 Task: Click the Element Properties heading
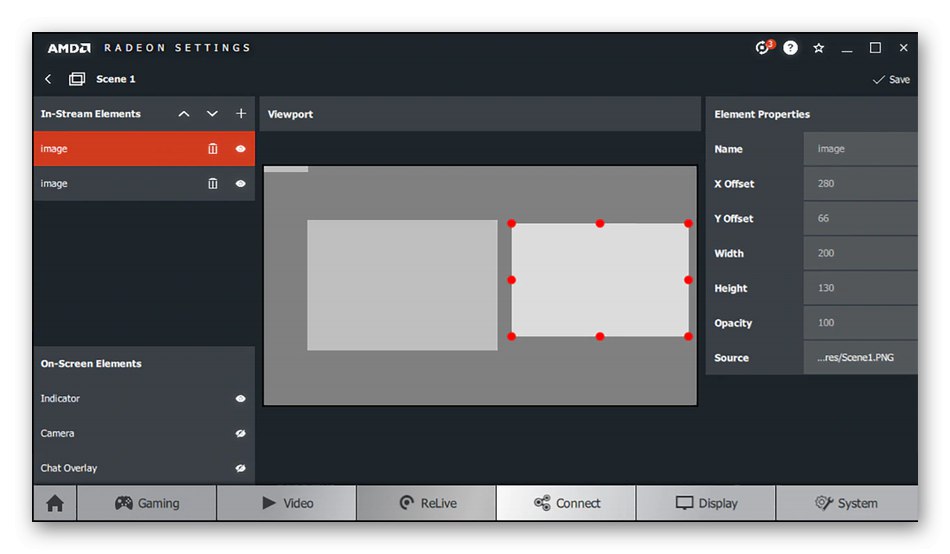[x=762, y=114]
